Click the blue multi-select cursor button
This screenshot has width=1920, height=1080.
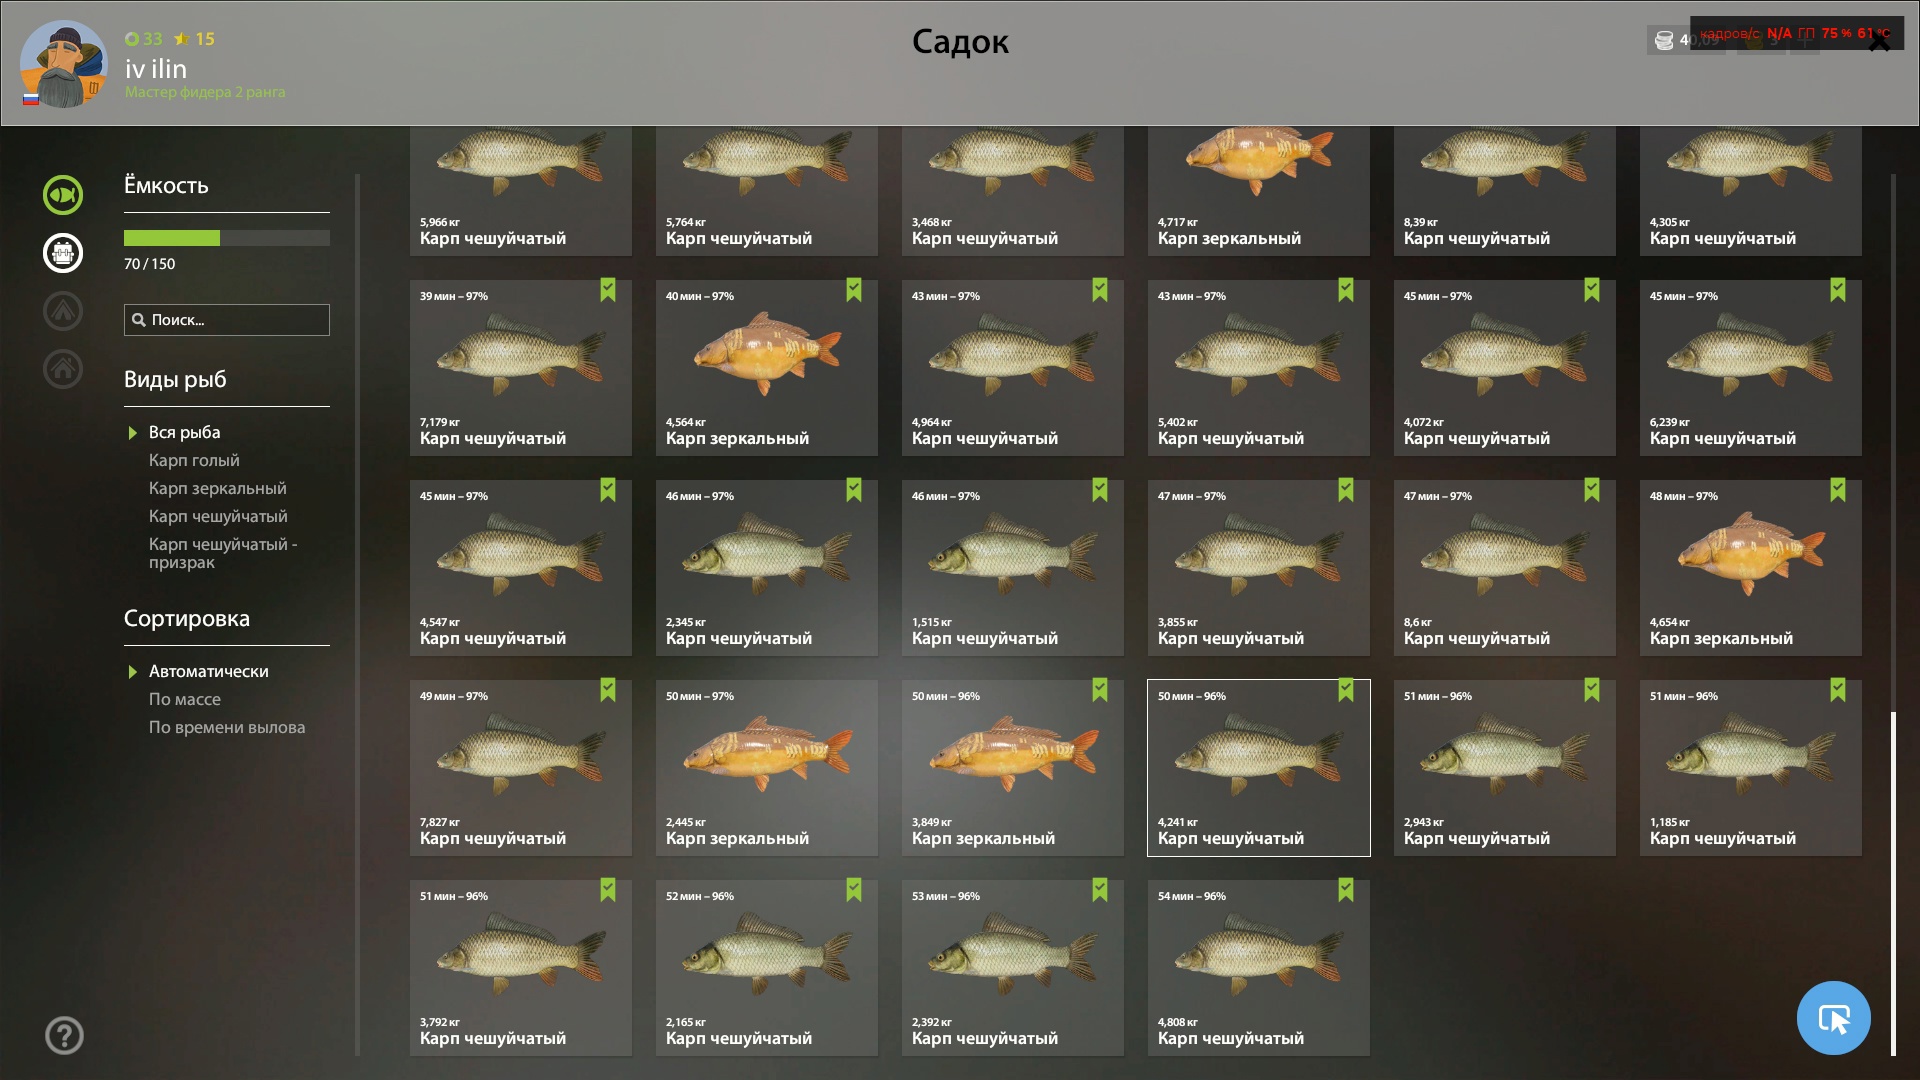1833,1018
